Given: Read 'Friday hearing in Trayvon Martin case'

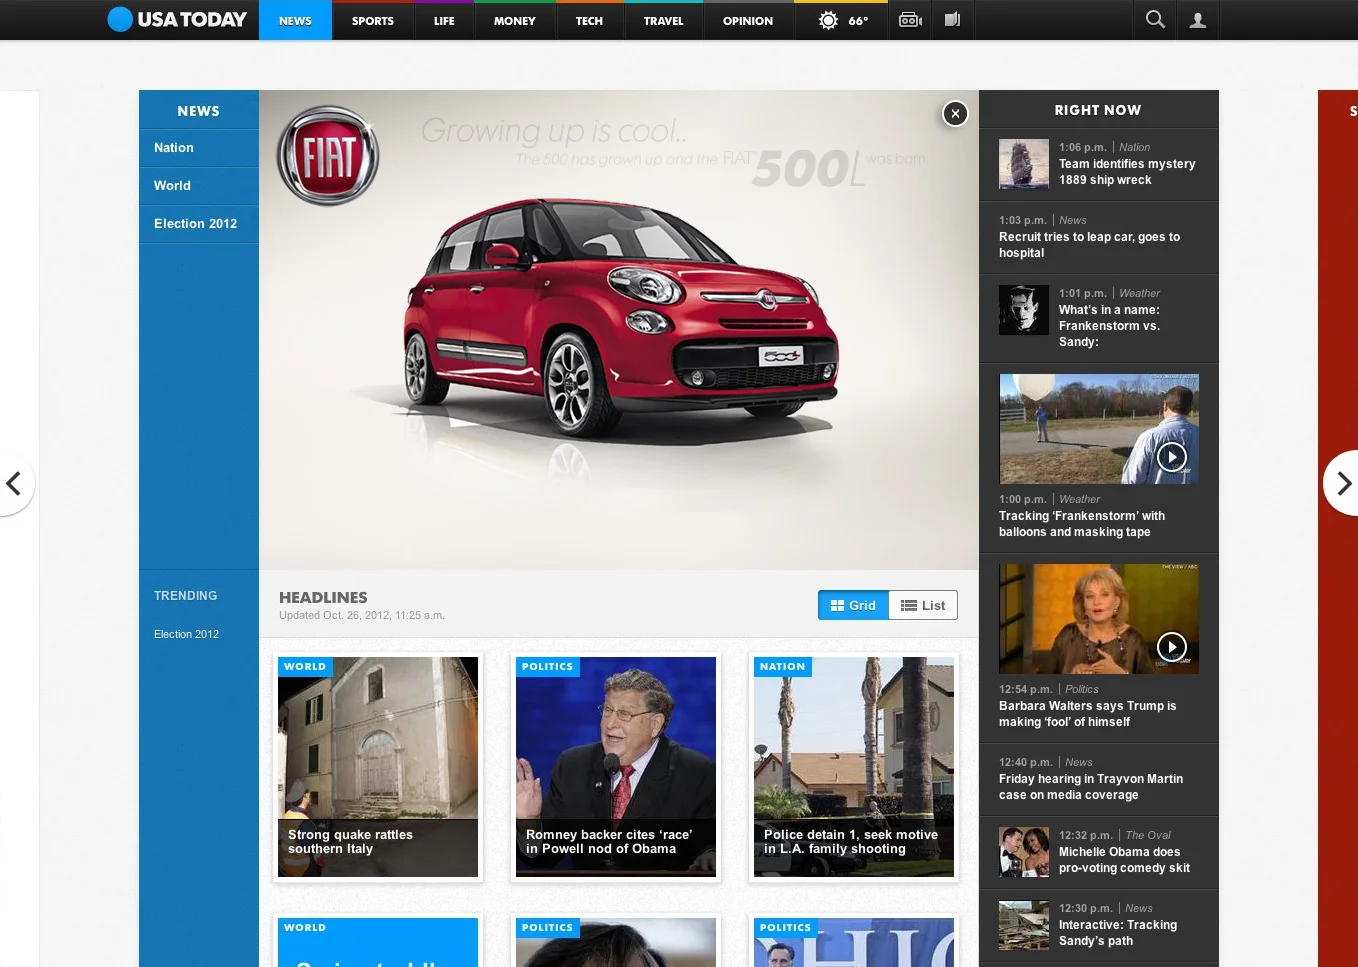Looking at the screenshot, I should coord(1091,787).
